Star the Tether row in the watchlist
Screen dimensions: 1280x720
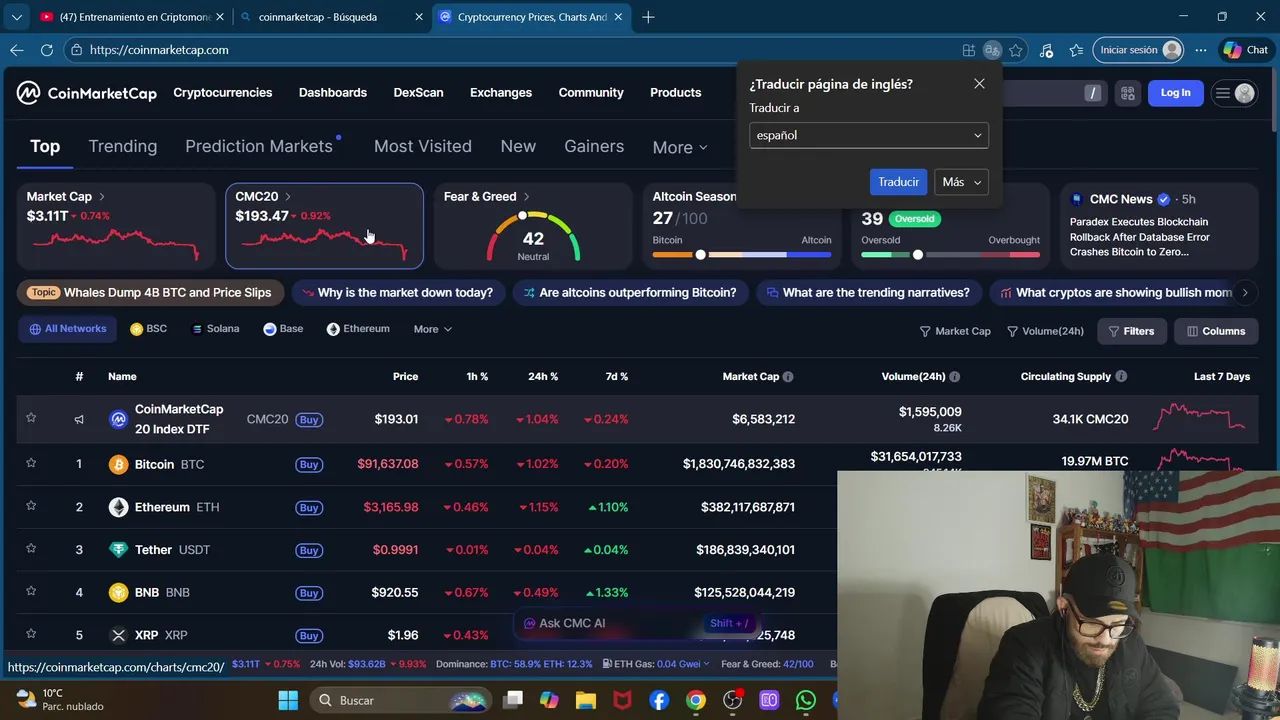pyautogui.click(x=31, y=549)
